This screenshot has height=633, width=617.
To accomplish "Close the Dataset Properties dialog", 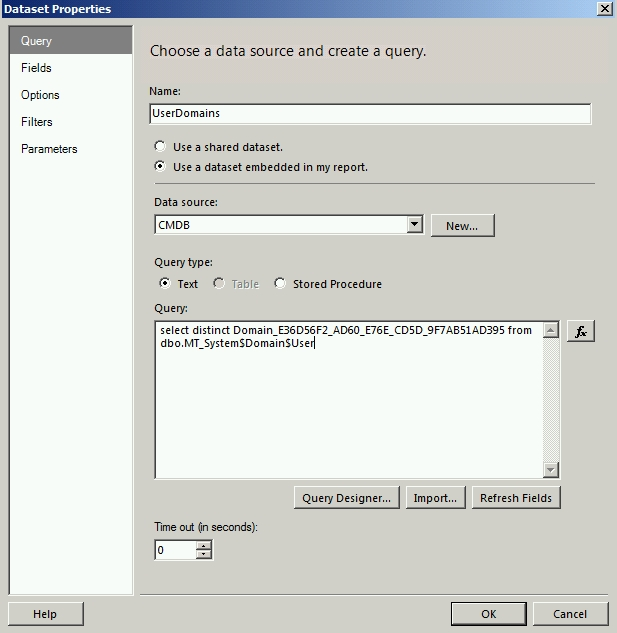I will (603, 9).
